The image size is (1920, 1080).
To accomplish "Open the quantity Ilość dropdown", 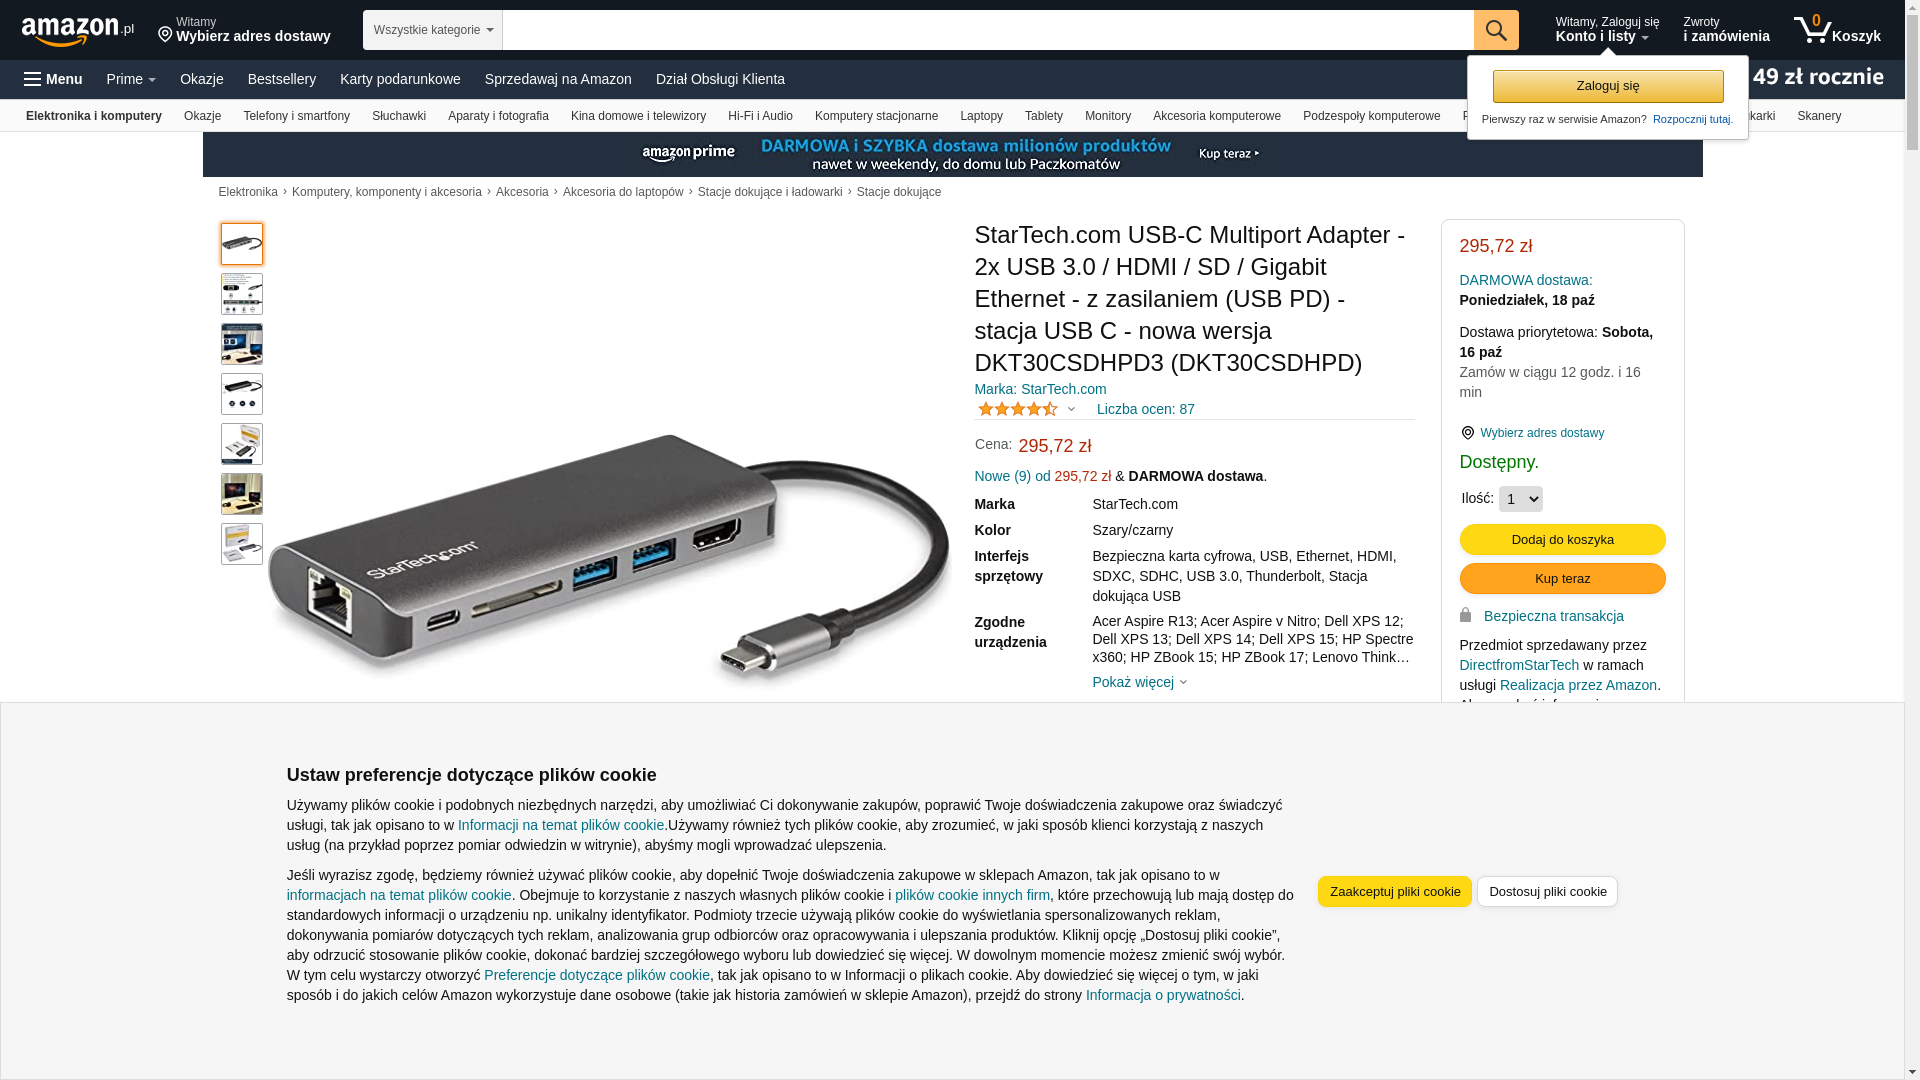I will tap(1520, 499).
